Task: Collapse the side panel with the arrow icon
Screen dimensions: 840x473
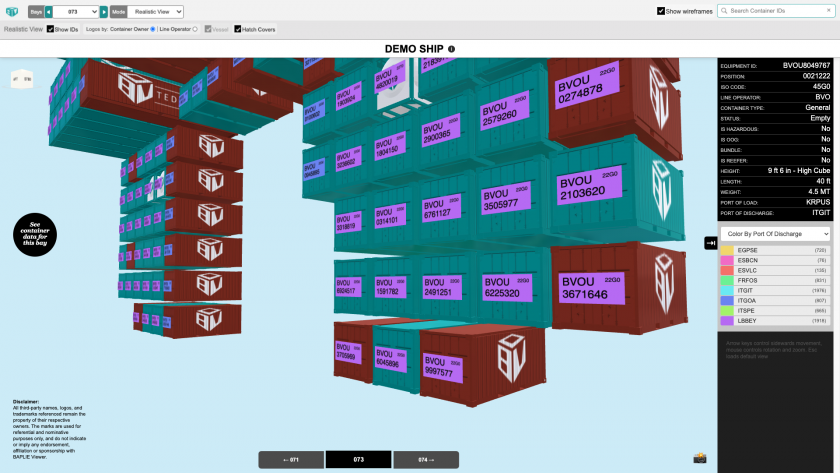Action: [x=710, y=243]
